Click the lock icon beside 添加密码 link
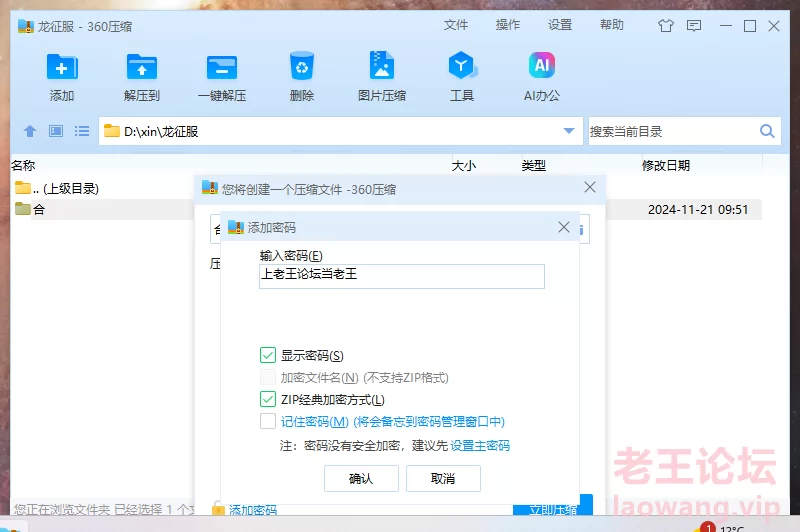This screenshot has width=800, height=532. point(218,508)
